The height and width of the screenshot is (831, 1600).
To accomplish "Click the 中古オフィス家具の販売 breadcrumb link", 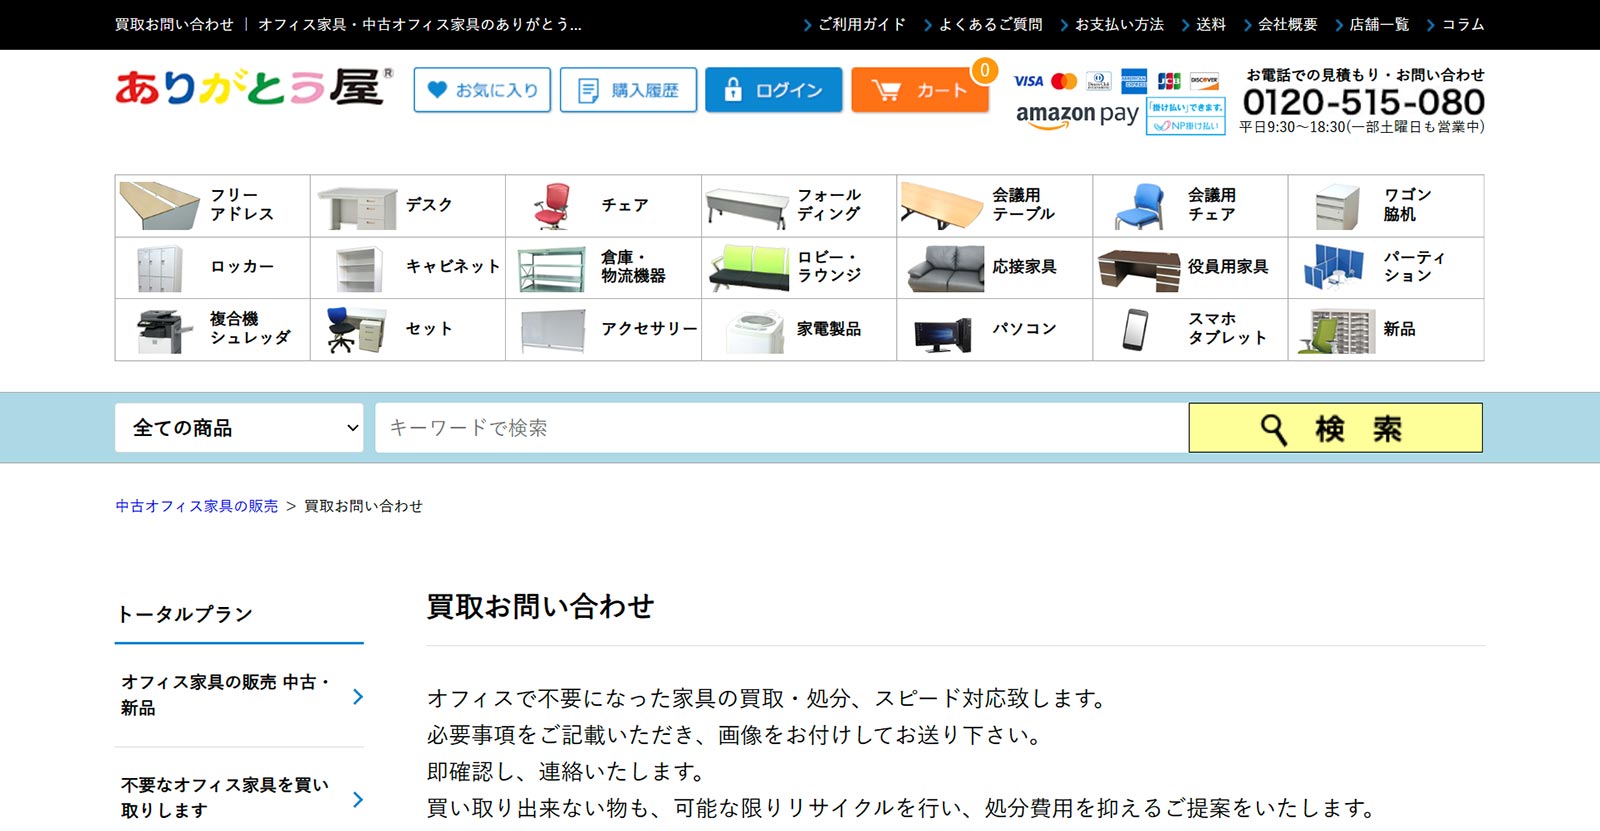I will point(197,506).
